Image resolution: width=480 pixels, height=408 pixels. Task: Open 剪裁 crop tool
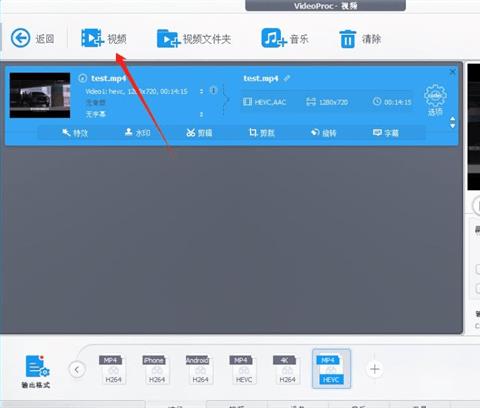tap(262, 133)
